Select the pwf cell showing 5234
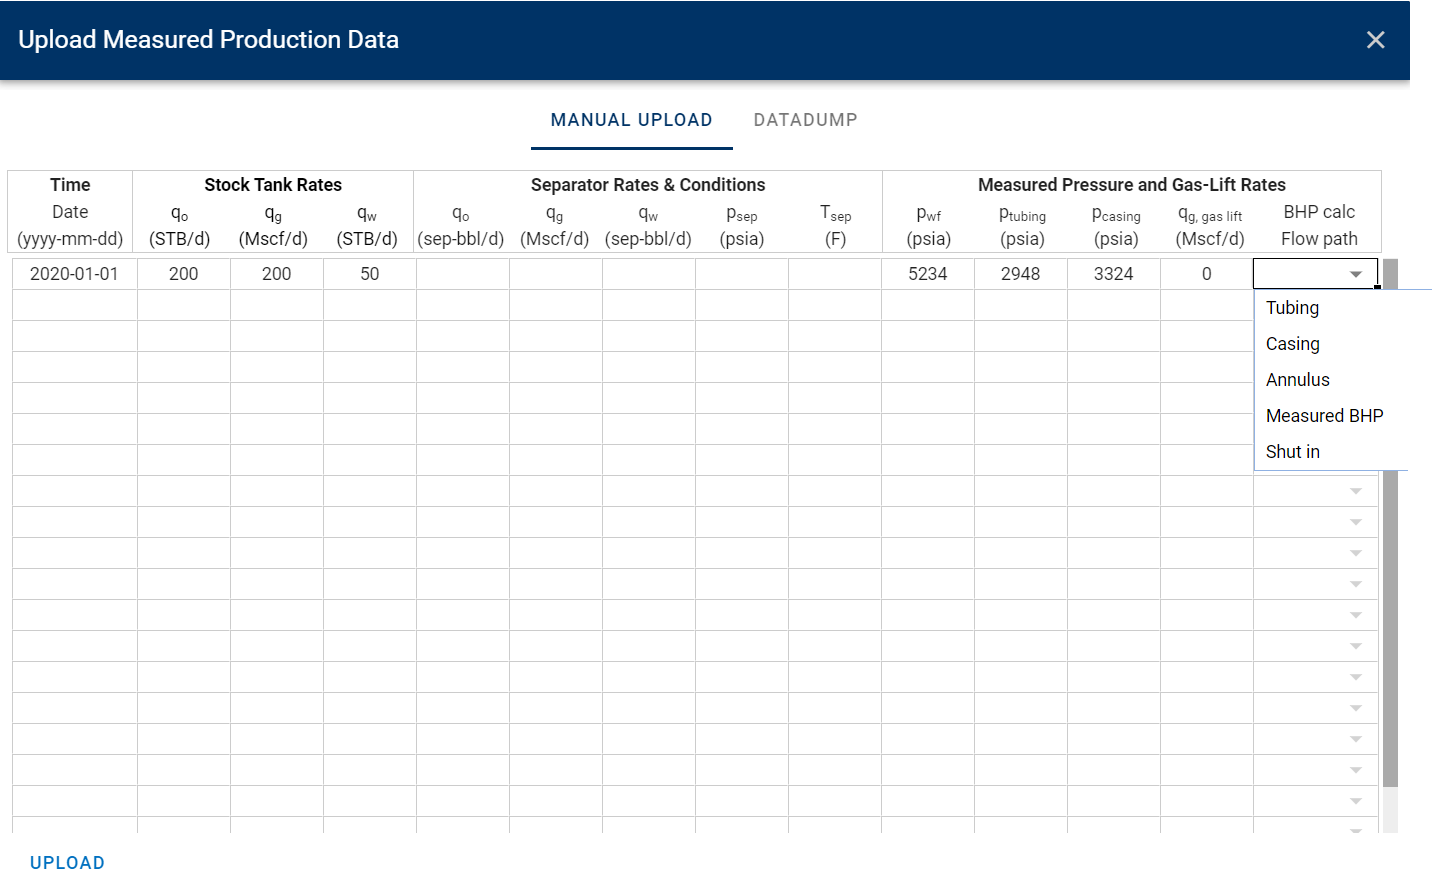Image resolution: width=1432 pixels, height=892 pixels. tap(927, 274)
